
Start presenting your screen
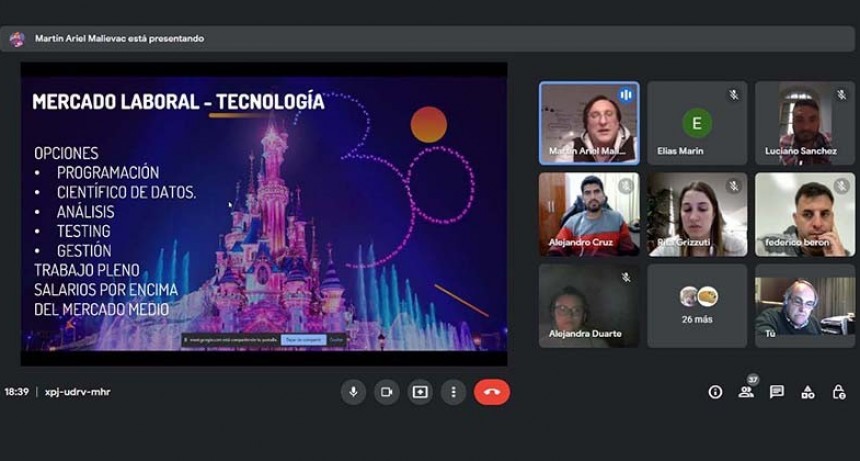coord(420,392)
